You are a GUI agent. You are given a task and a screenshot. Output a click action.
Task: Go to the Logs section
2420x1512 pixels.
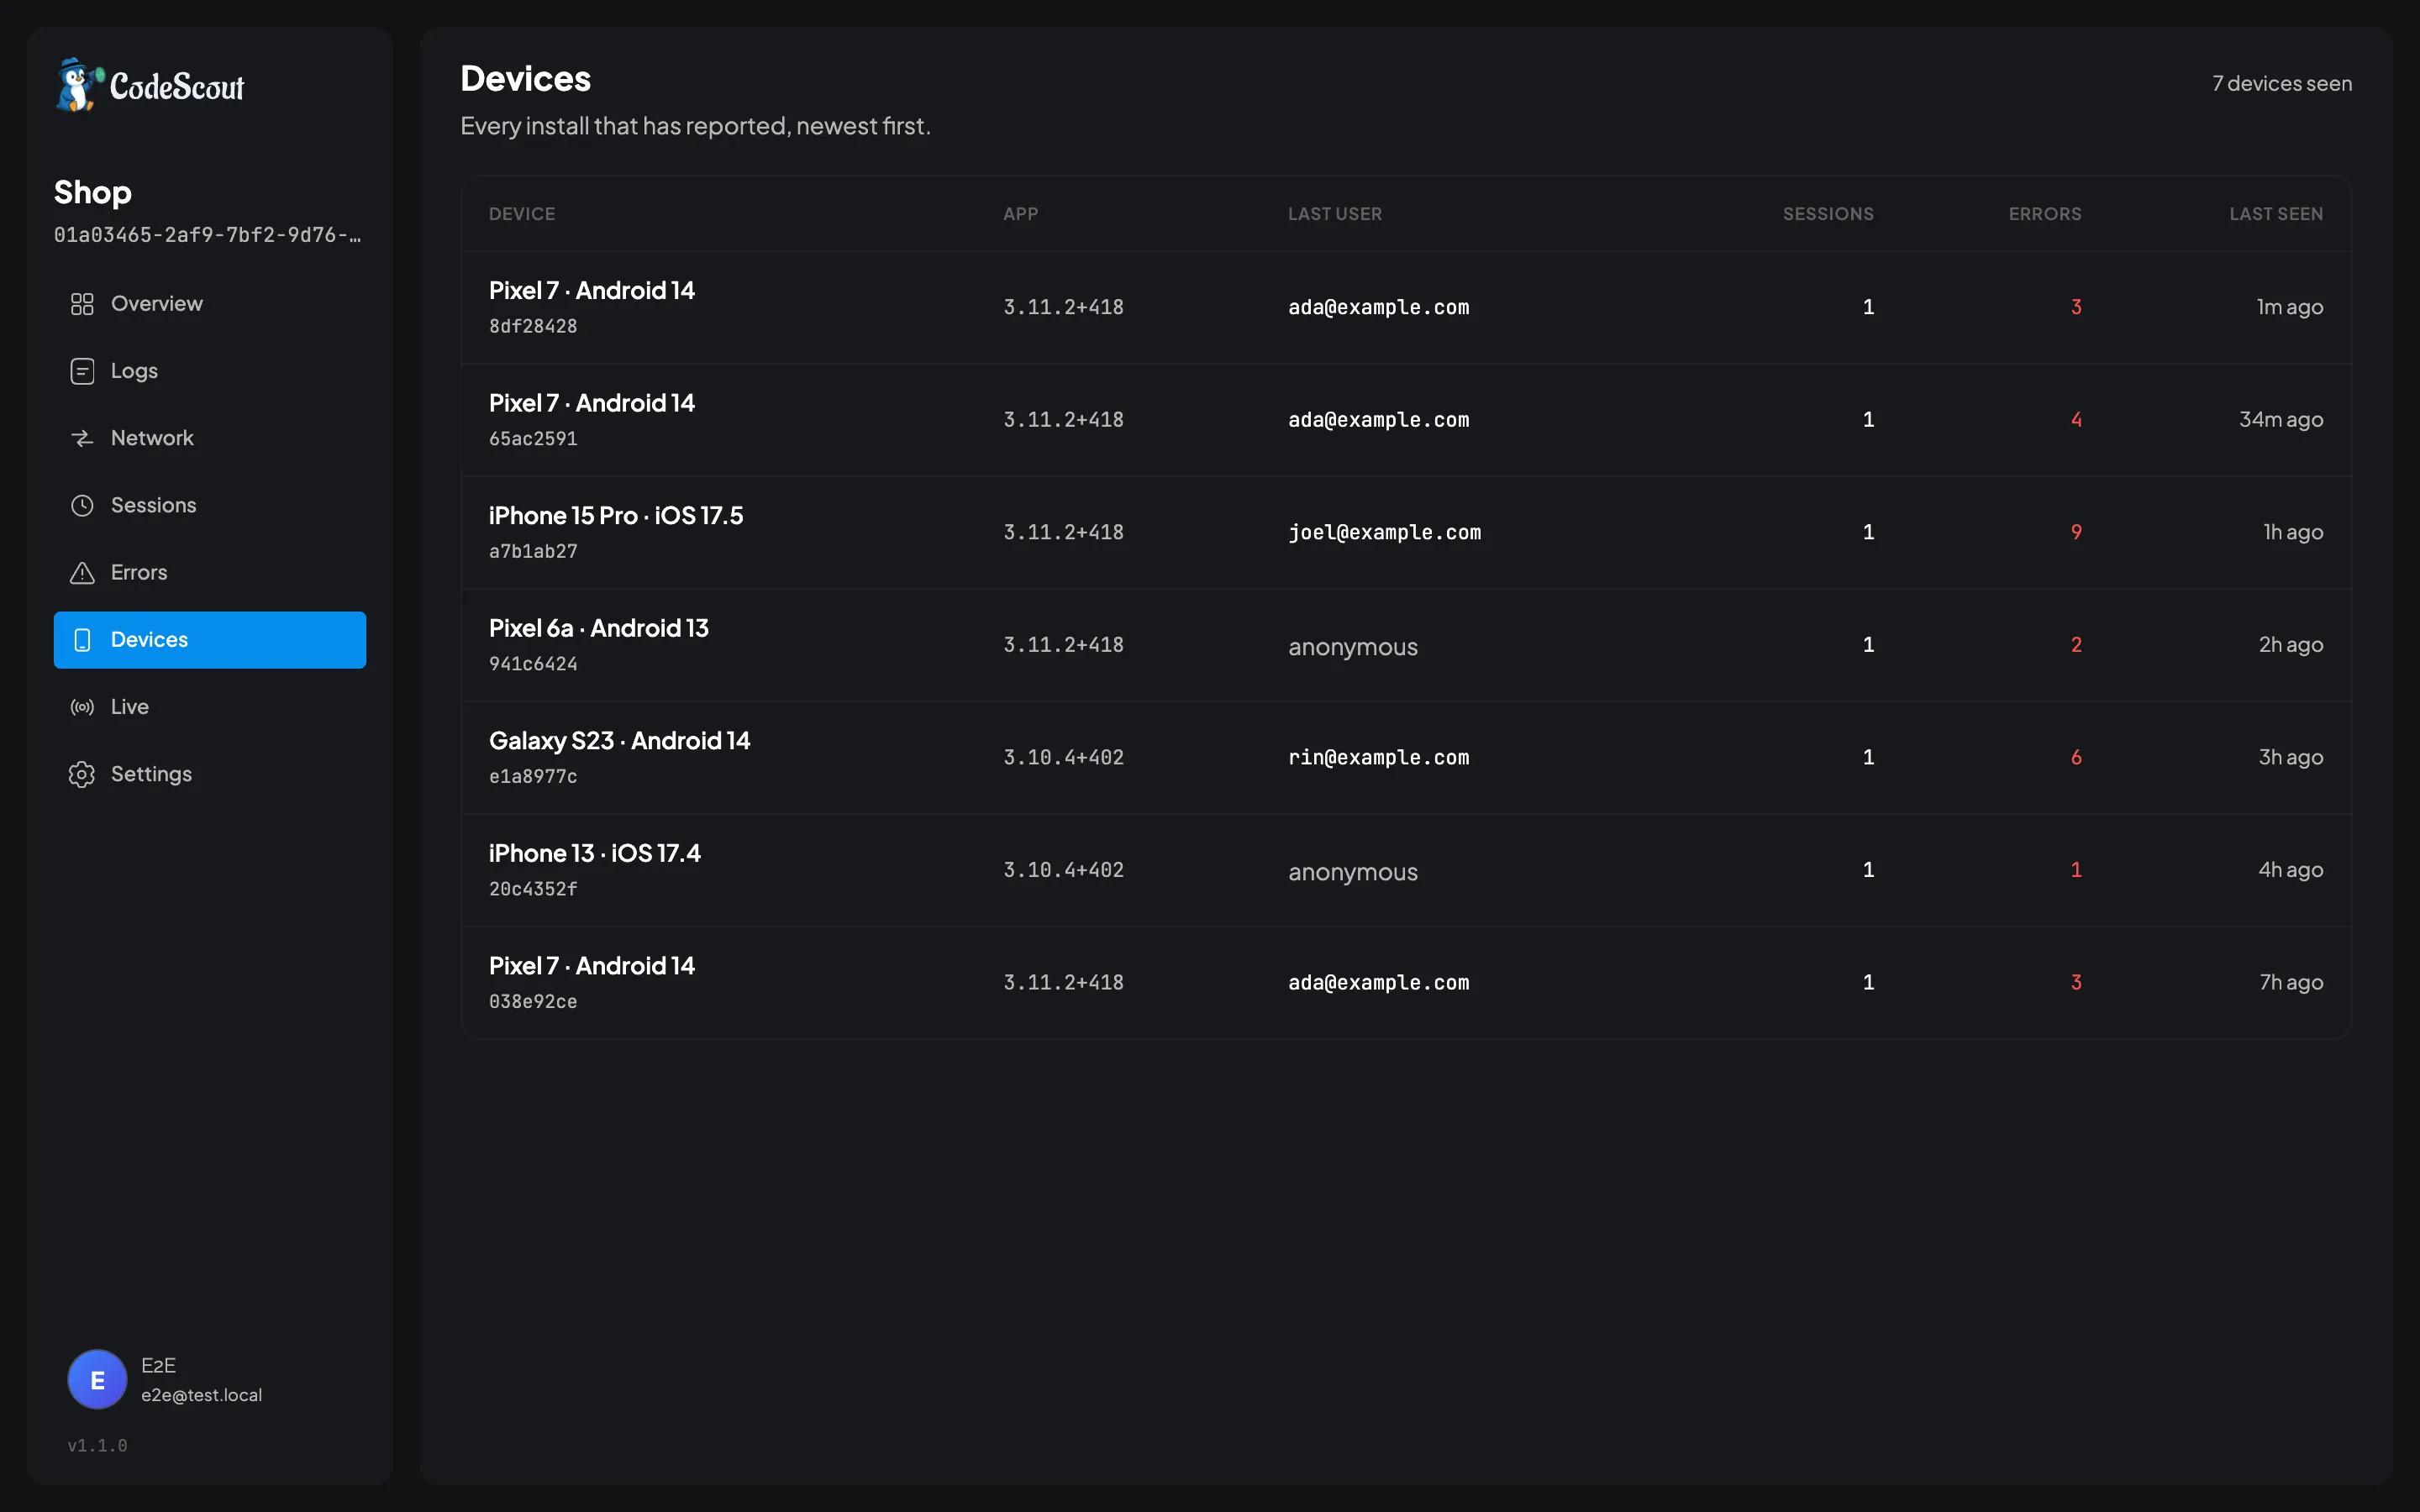click(x=210, y=371)
